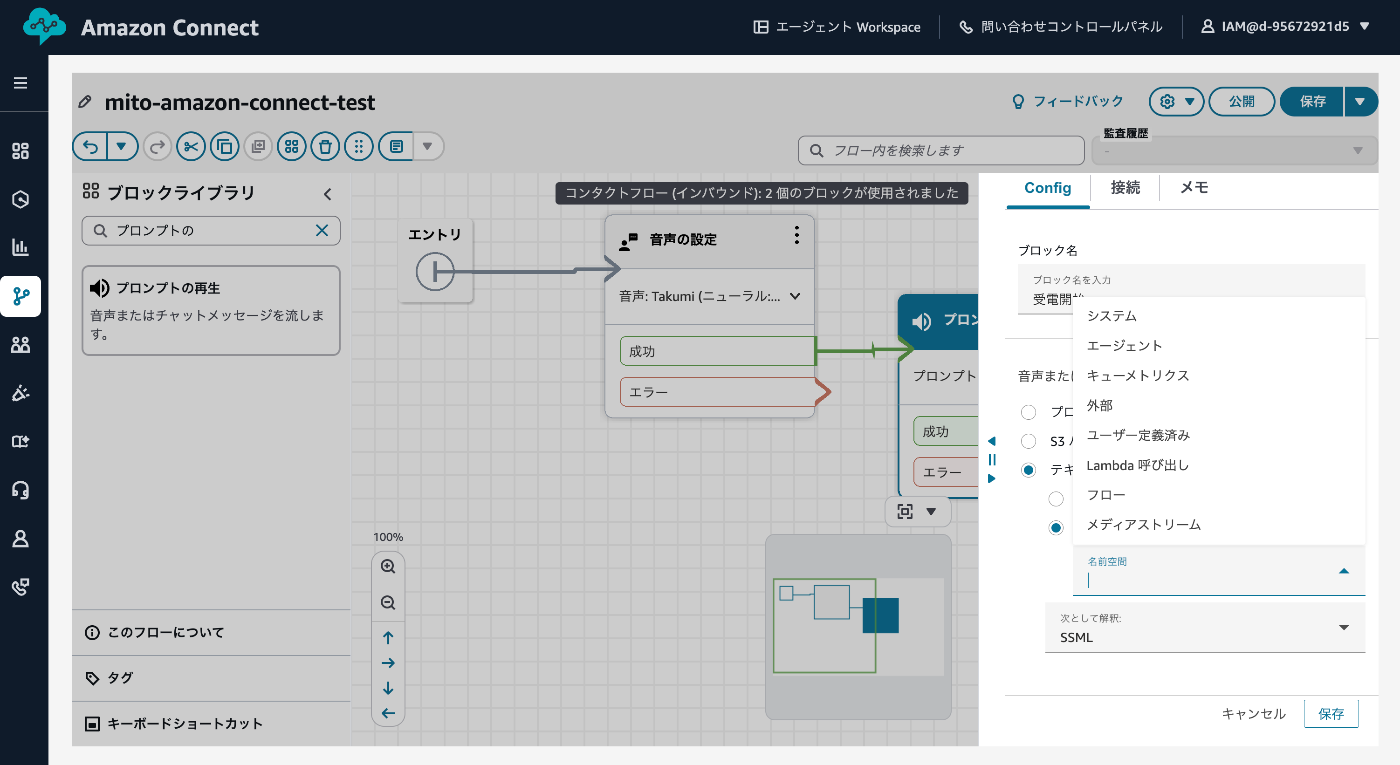Collapse the ブロックライブラリ panel
Viewport: 1400px width, 765px height.
[327, 194]
